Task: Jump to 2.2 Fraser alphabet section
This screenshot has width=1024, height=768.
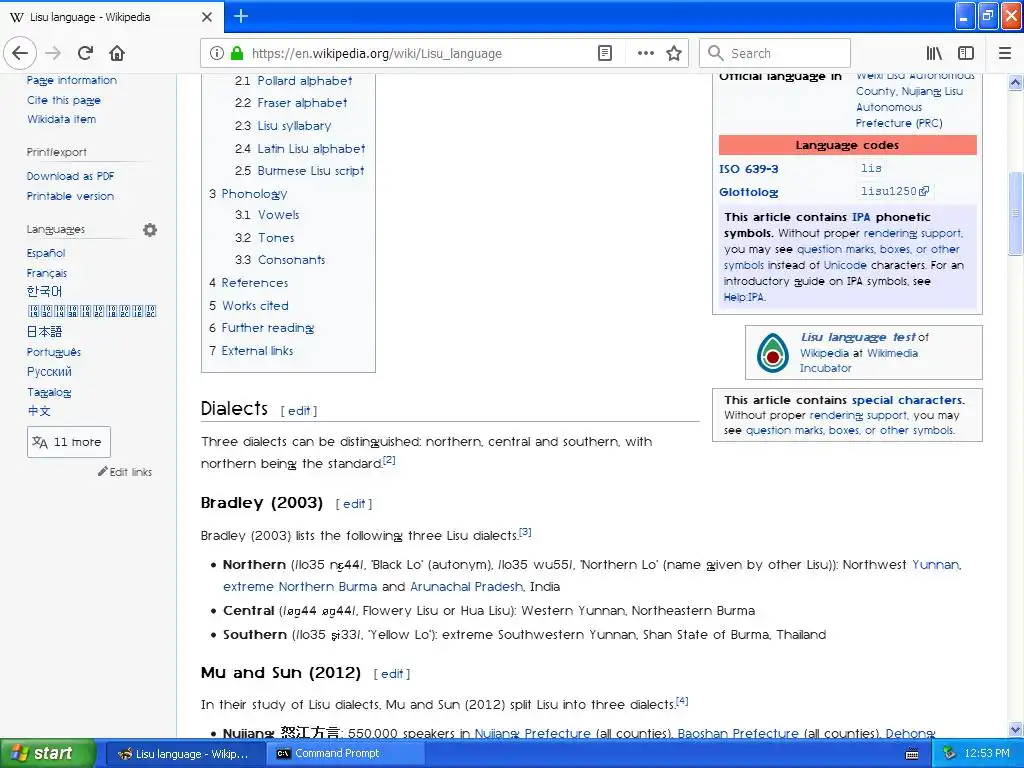Action: 291,103
